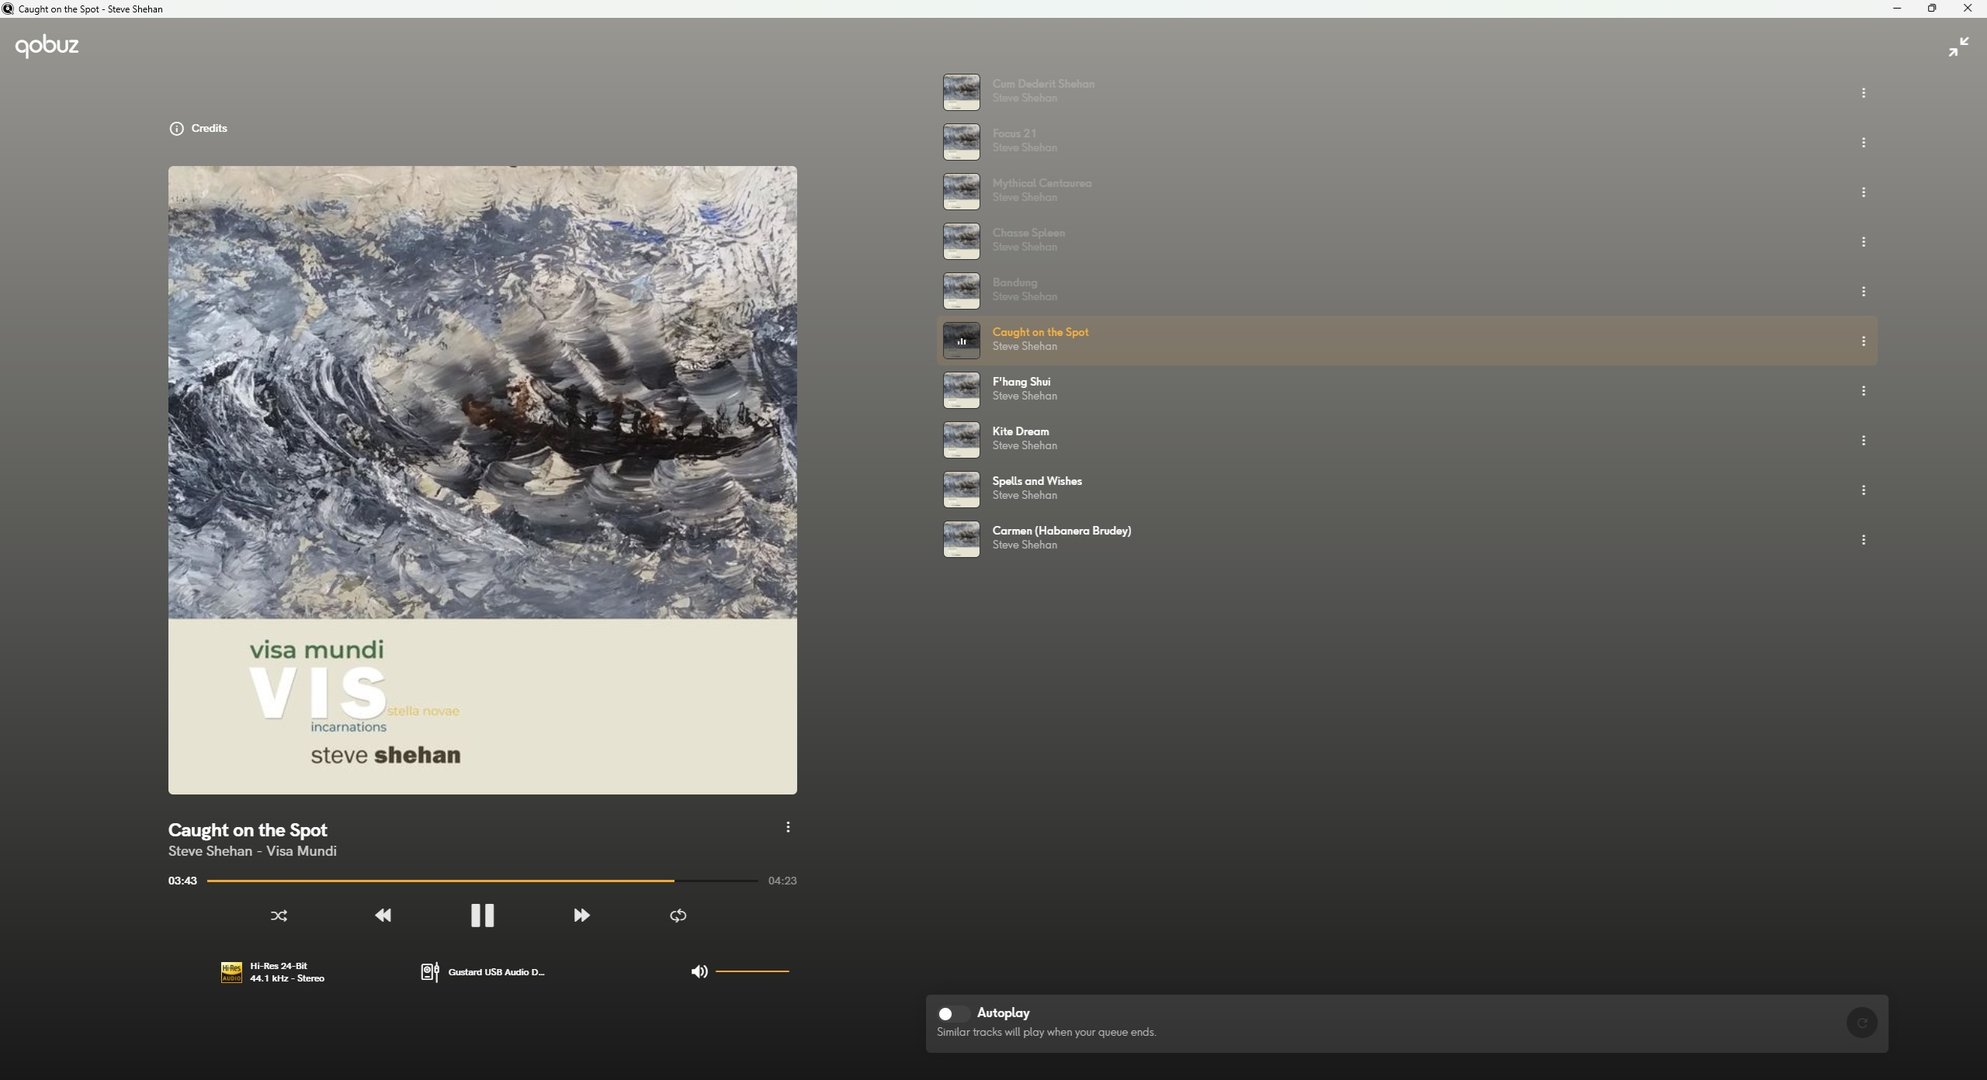Open the artist and album line Steve Shehan - Visa Mundi
The image size is (1987, 1080).
point(252,851)
